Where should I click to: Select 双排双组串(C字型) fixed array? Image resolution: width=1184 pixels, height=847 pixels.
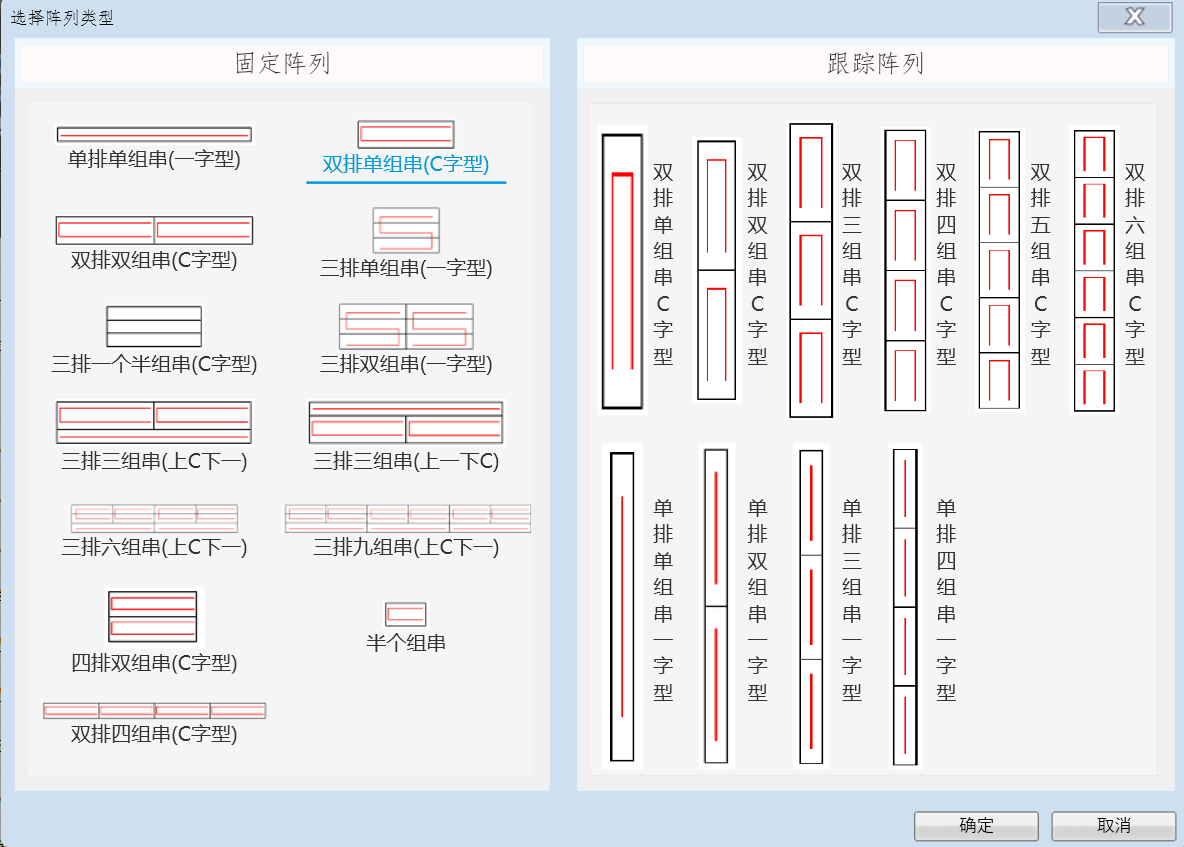click(154, 230)
